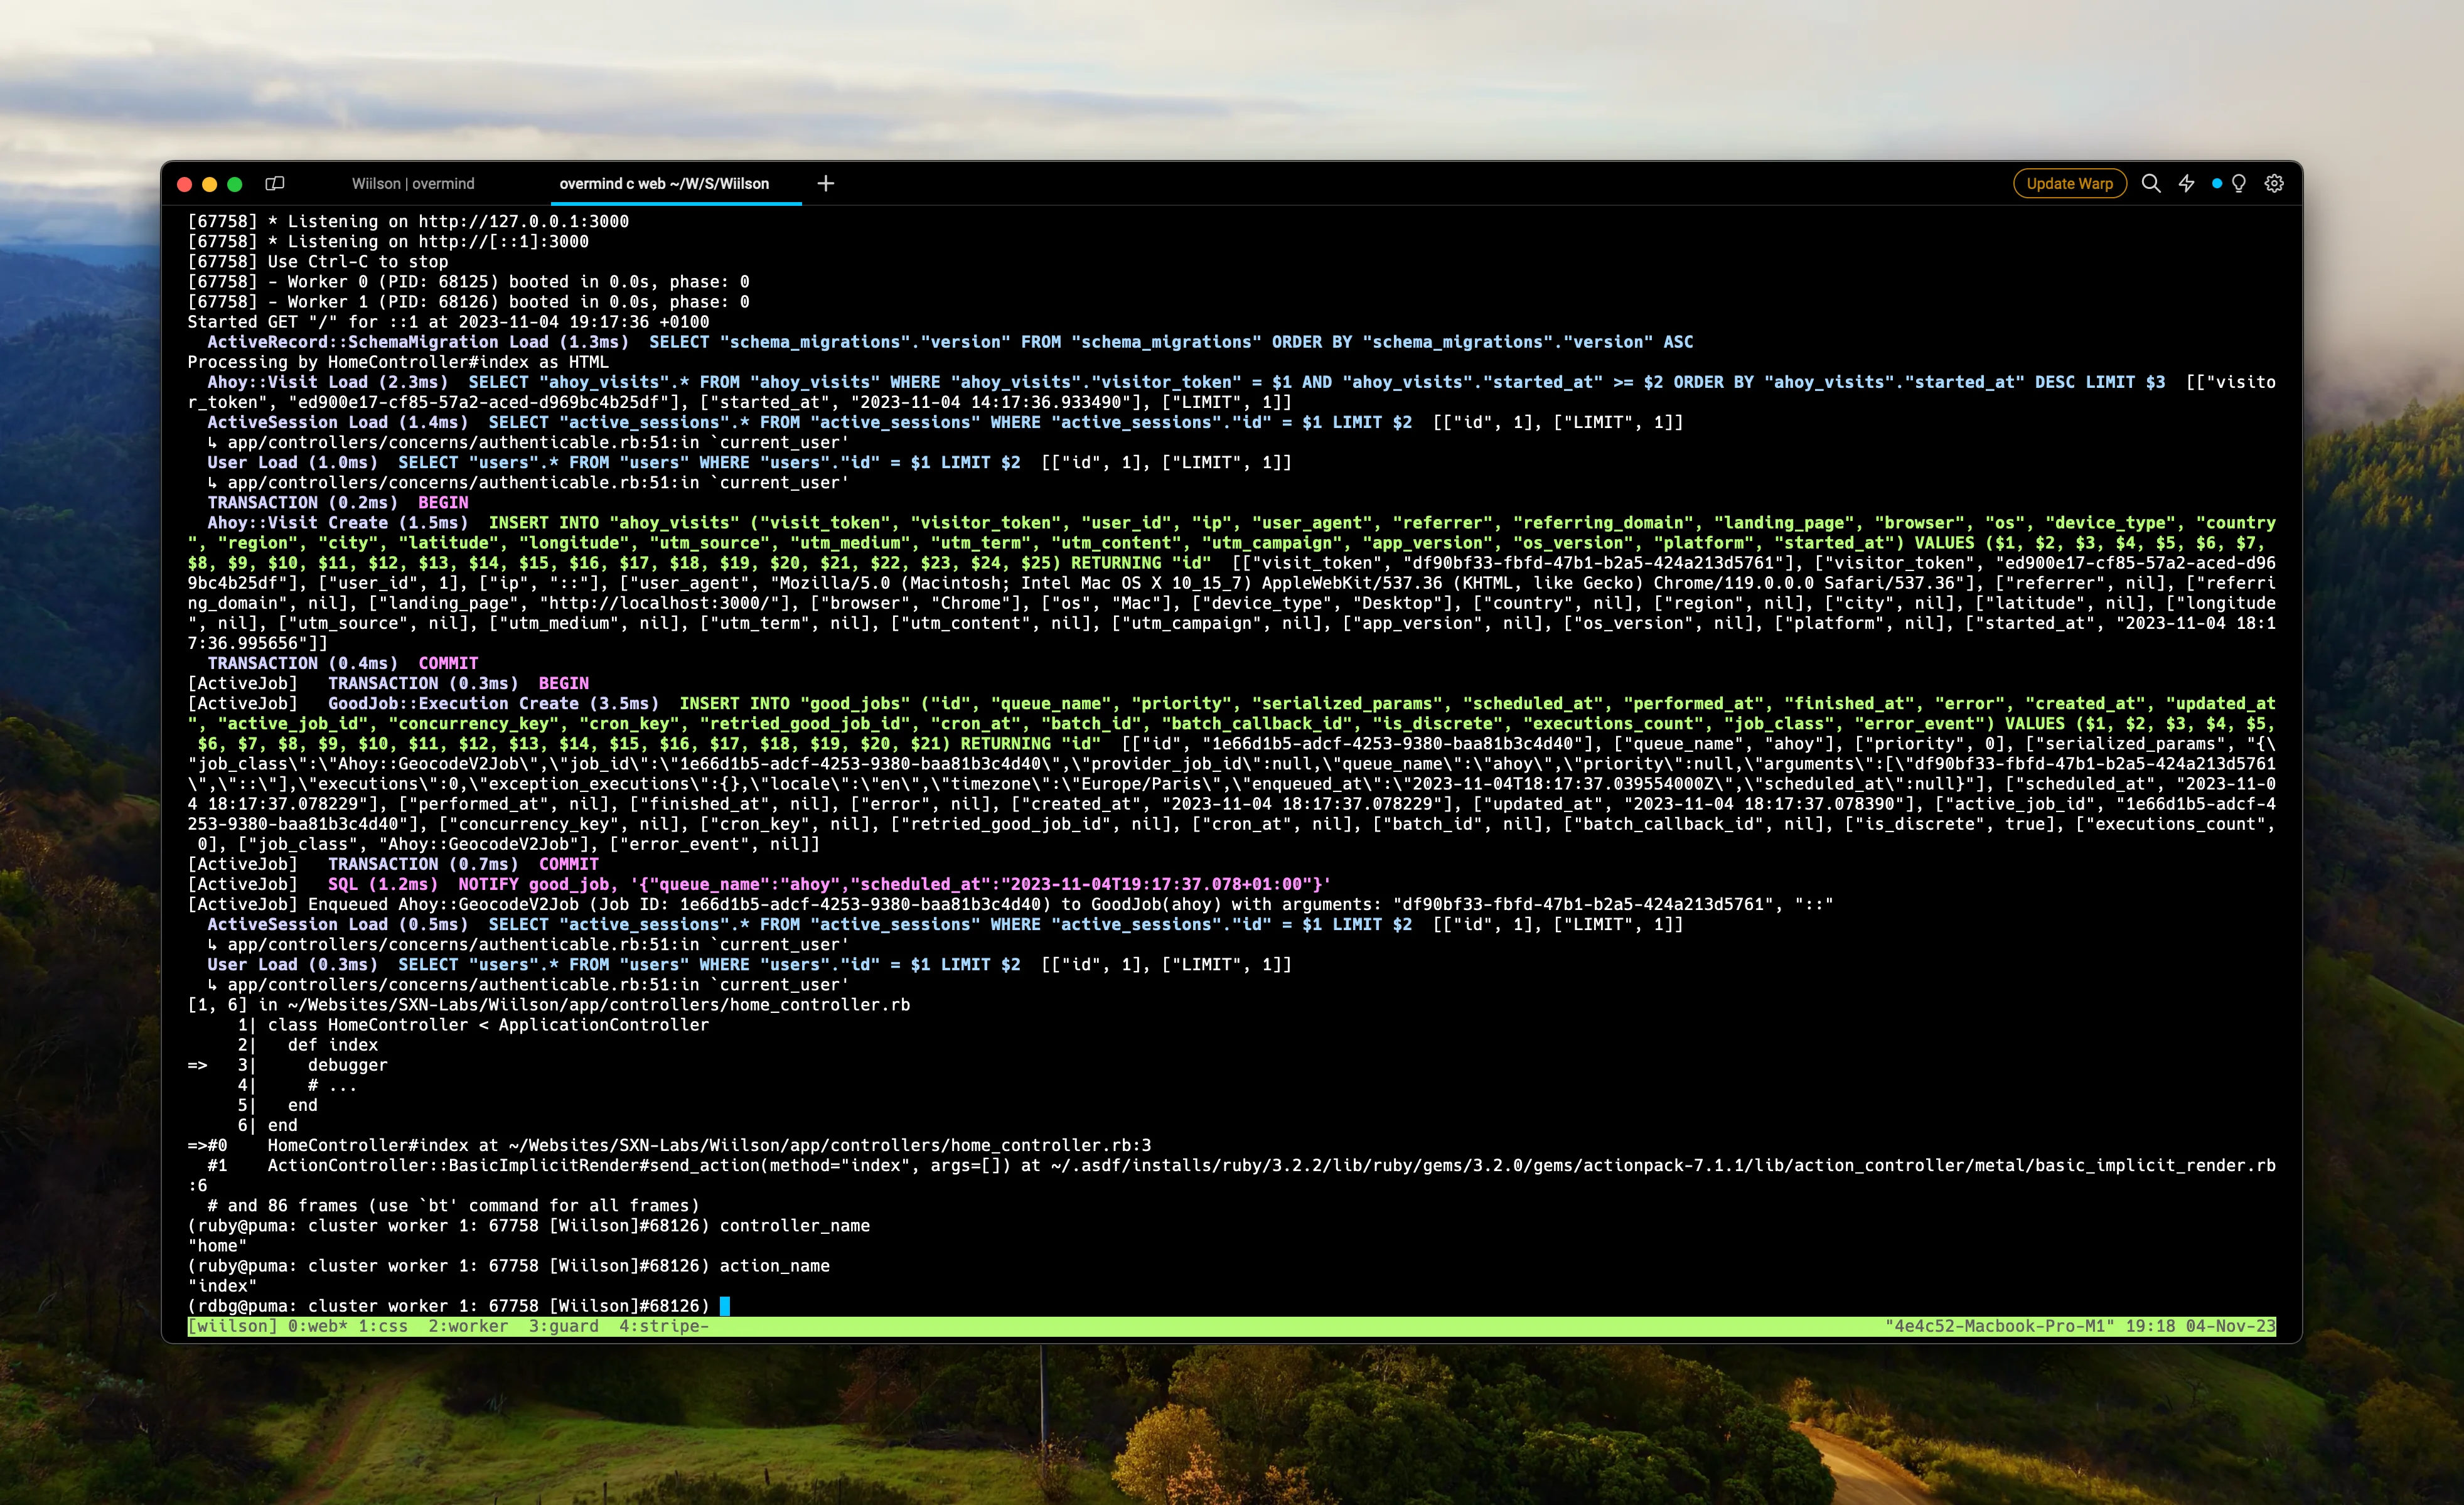This screenshot has height=1505, width=2464.
Task: Click the "debugger" line in source listing
Action: click(x=347, y=1065)
